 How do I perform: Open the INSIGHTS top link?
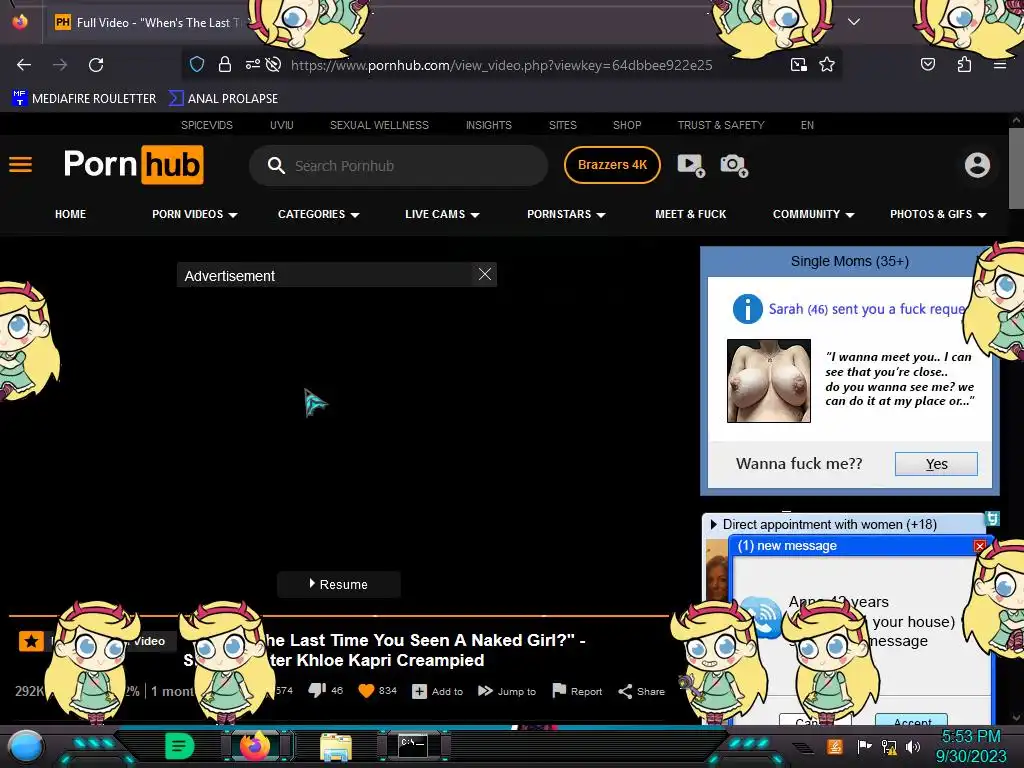tap(488, 125)
